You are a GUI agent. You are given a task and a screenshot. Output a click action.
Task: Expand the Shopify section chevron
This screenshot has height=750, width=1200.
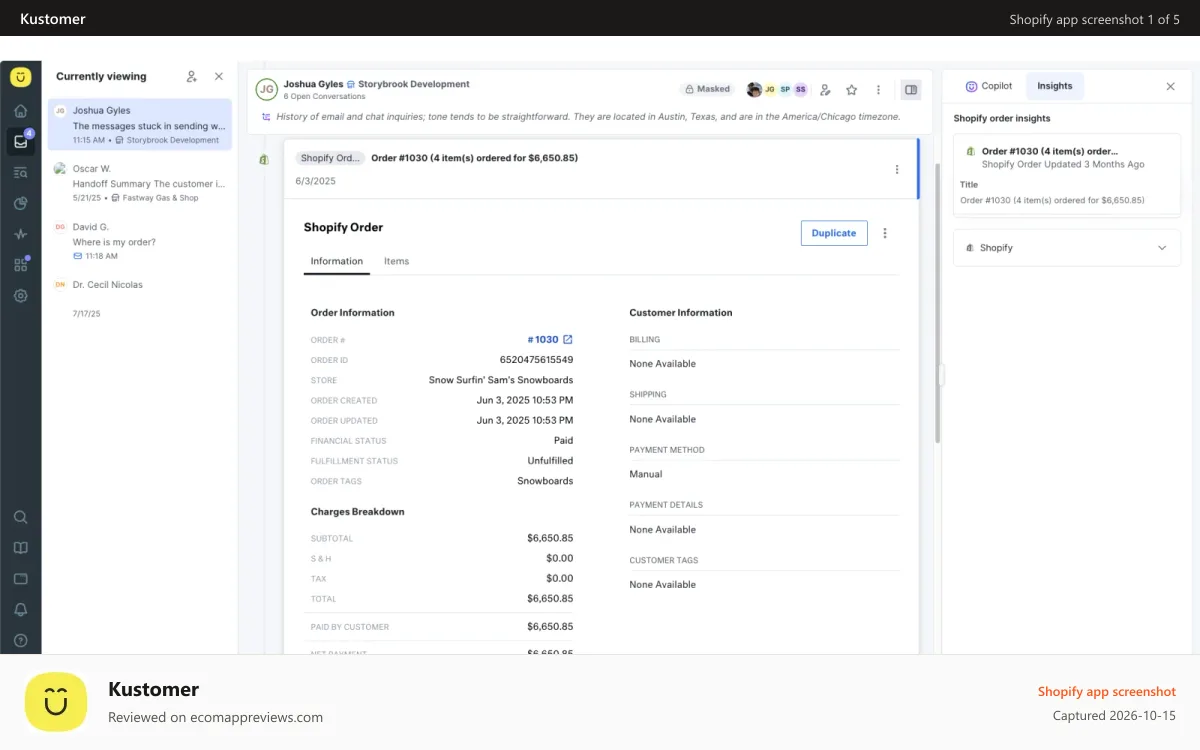click(1162, 248)
